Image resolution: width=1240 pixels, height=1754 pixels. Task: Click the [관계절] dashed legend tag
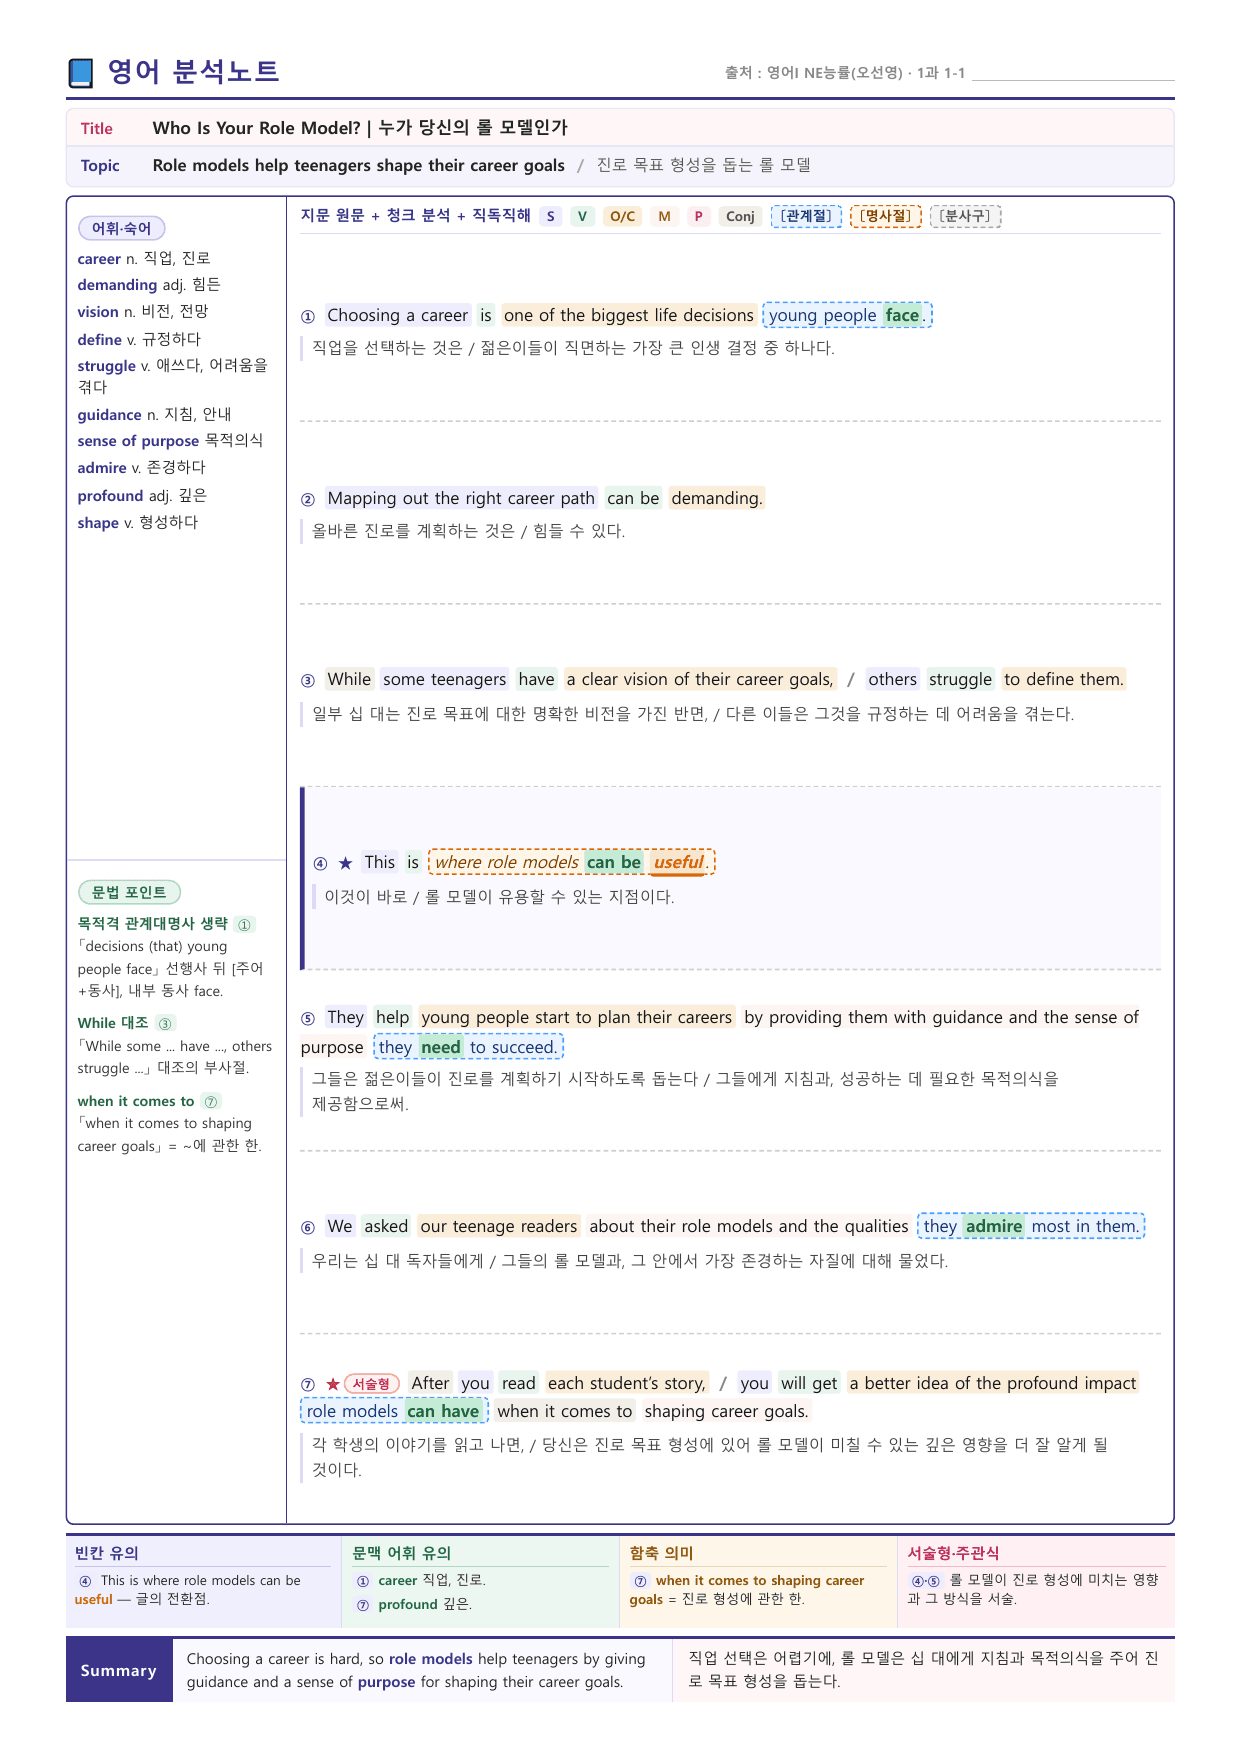[x=806, y=216]
